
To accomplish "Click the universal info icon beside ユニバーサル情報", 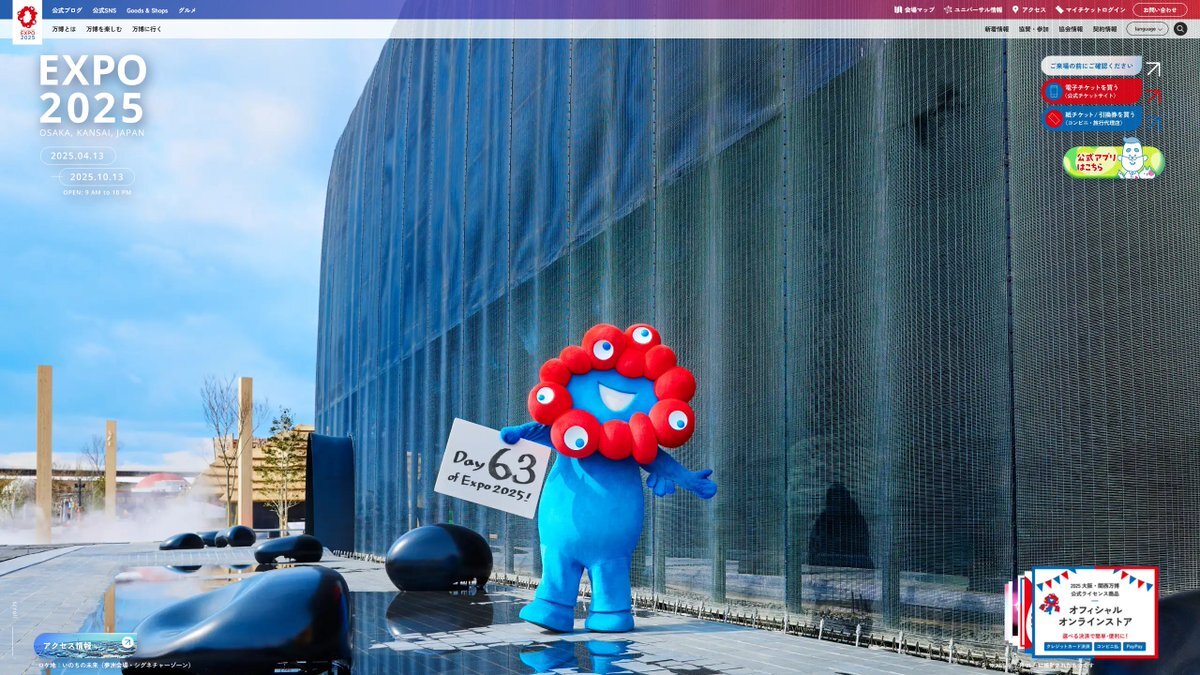I will [947, 10].
